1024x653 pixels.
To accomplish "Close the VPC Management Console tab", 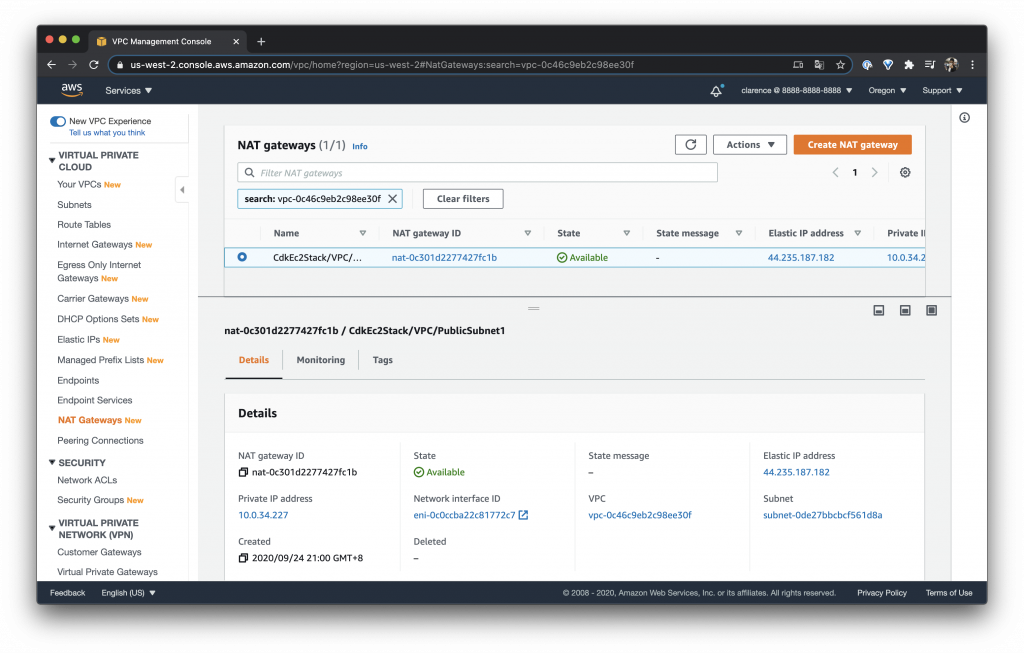I will 236,41.
